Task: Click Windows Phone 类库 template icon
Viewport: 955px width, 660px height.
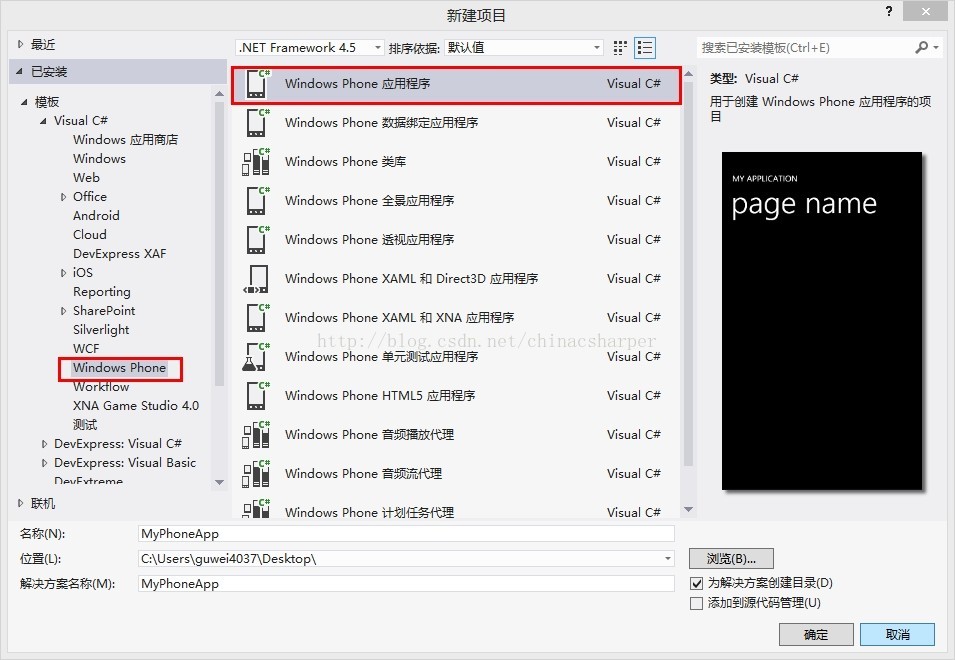Action: tap(256, 162)
